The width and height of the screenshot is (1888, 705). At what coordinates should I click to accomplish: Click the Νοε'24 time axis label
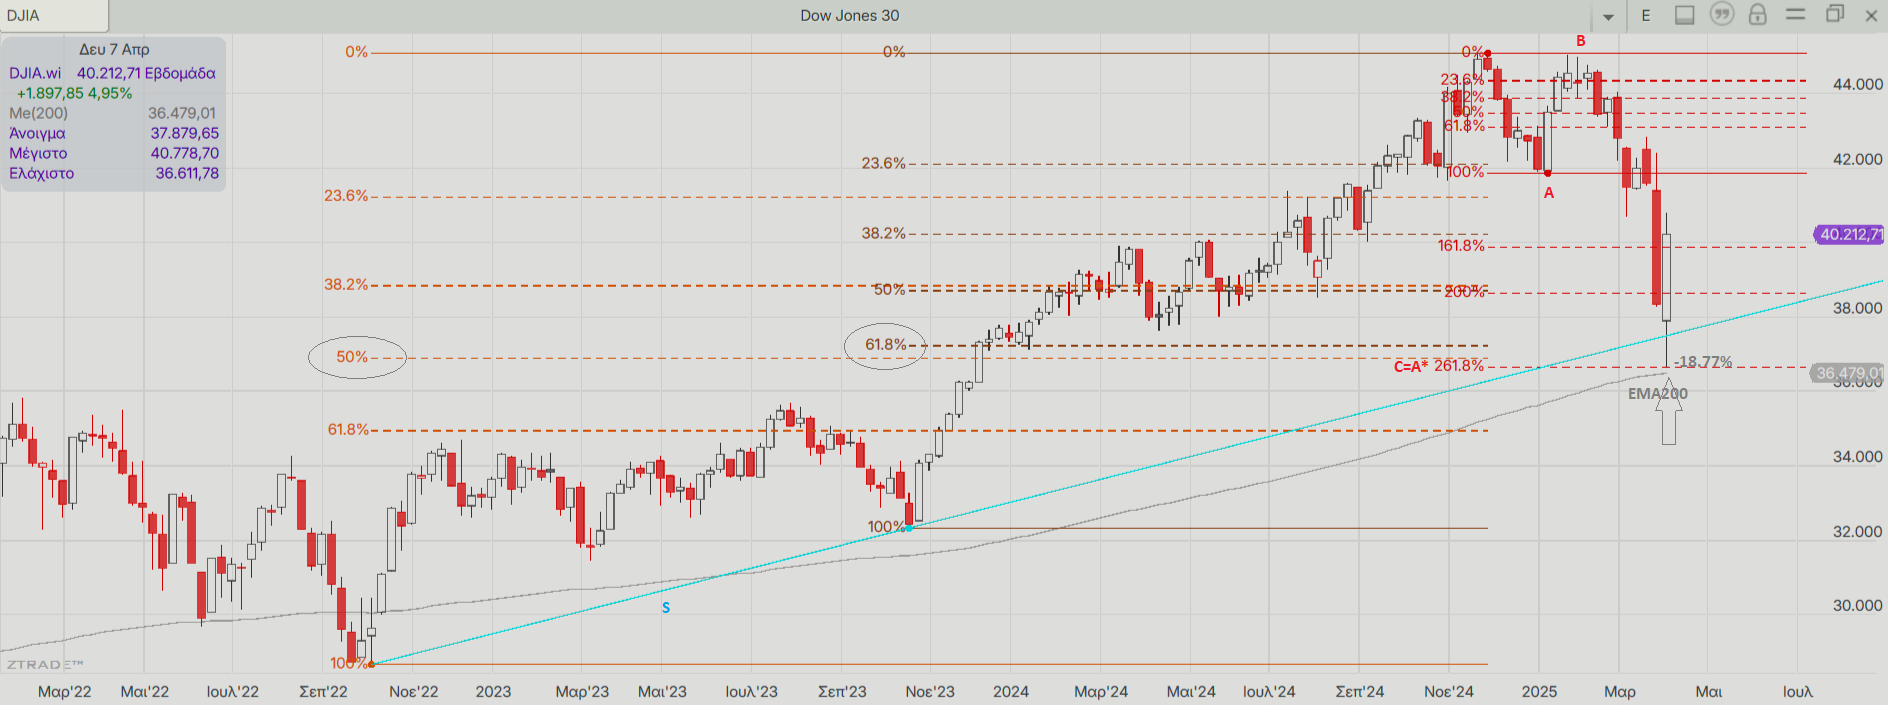(x=1449, y=691)
